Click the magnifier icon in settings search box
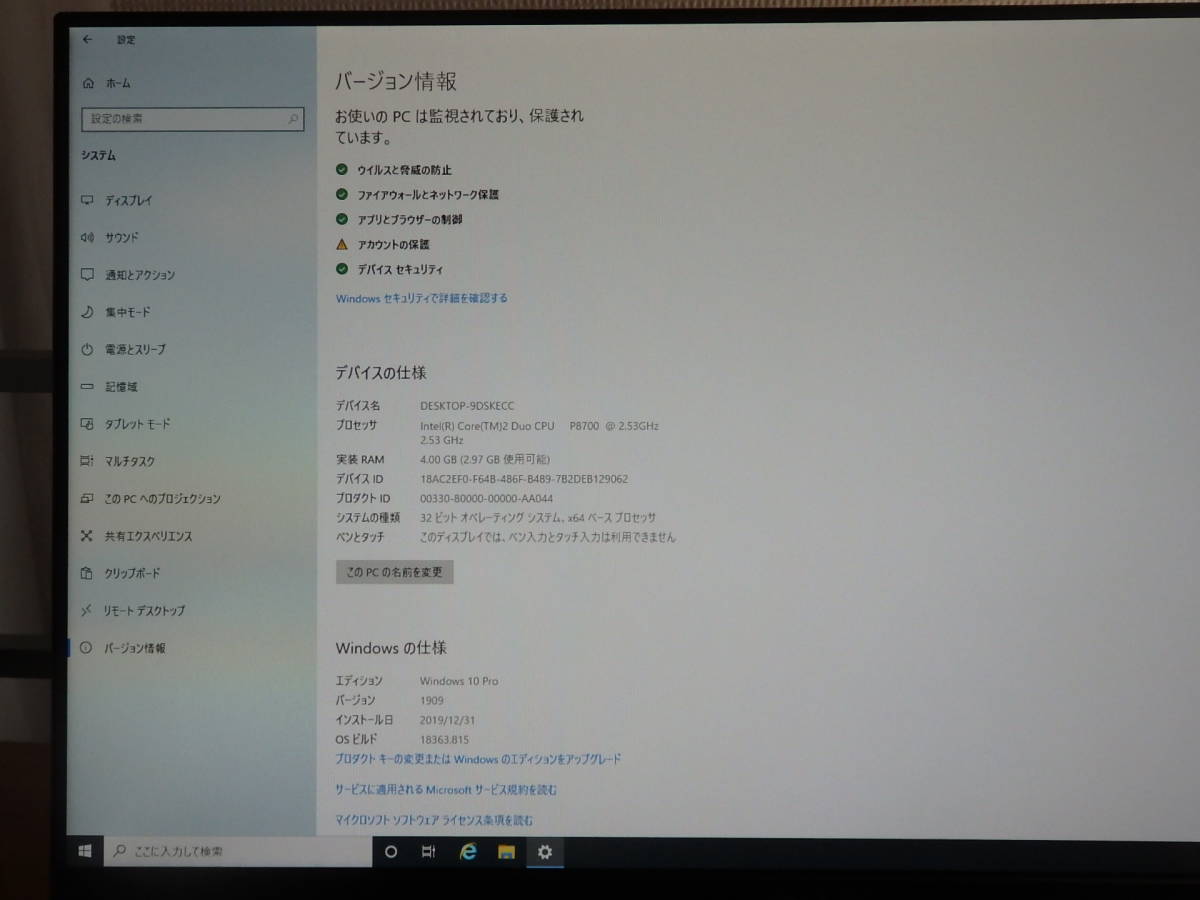 tap(294, 119)
